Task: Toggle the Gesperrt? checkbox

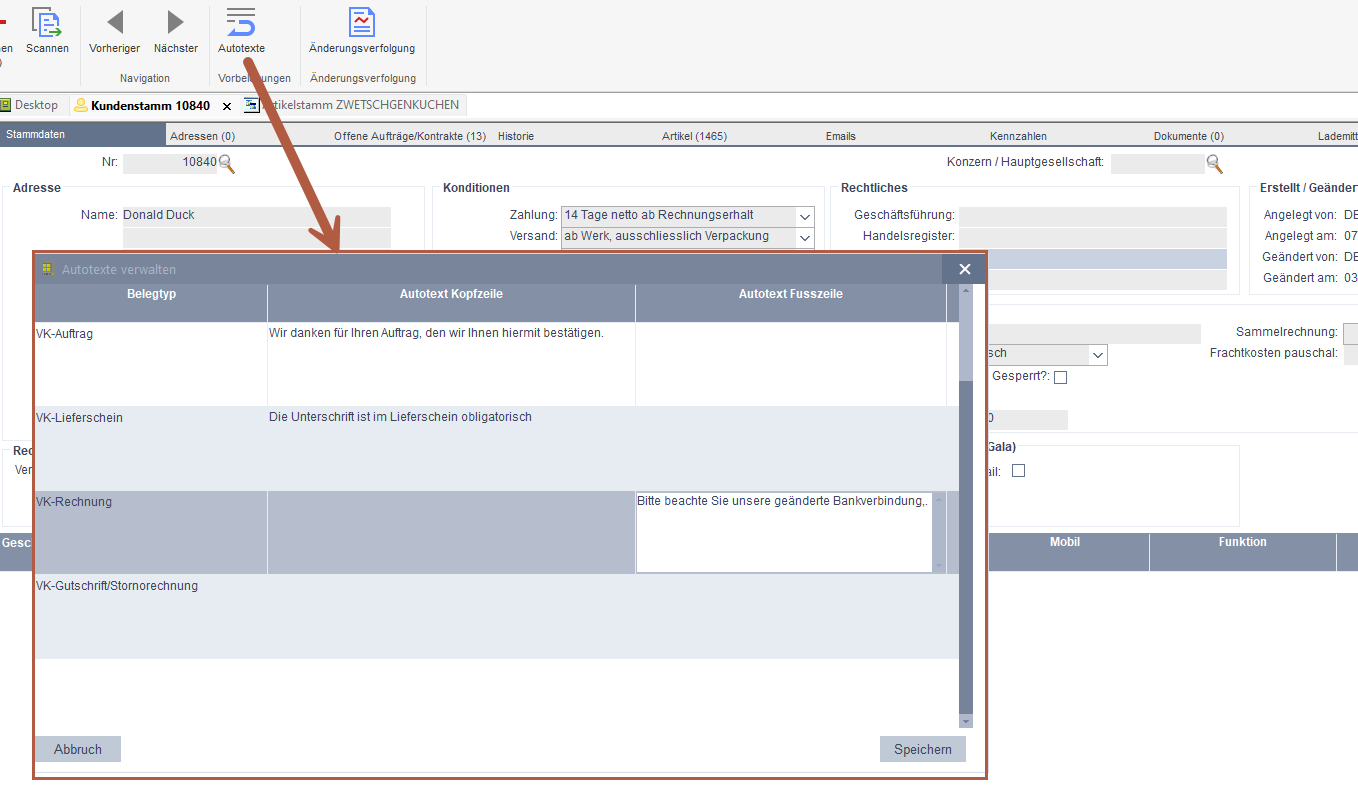Action: pyautogui.click(x=1061, y=378)
